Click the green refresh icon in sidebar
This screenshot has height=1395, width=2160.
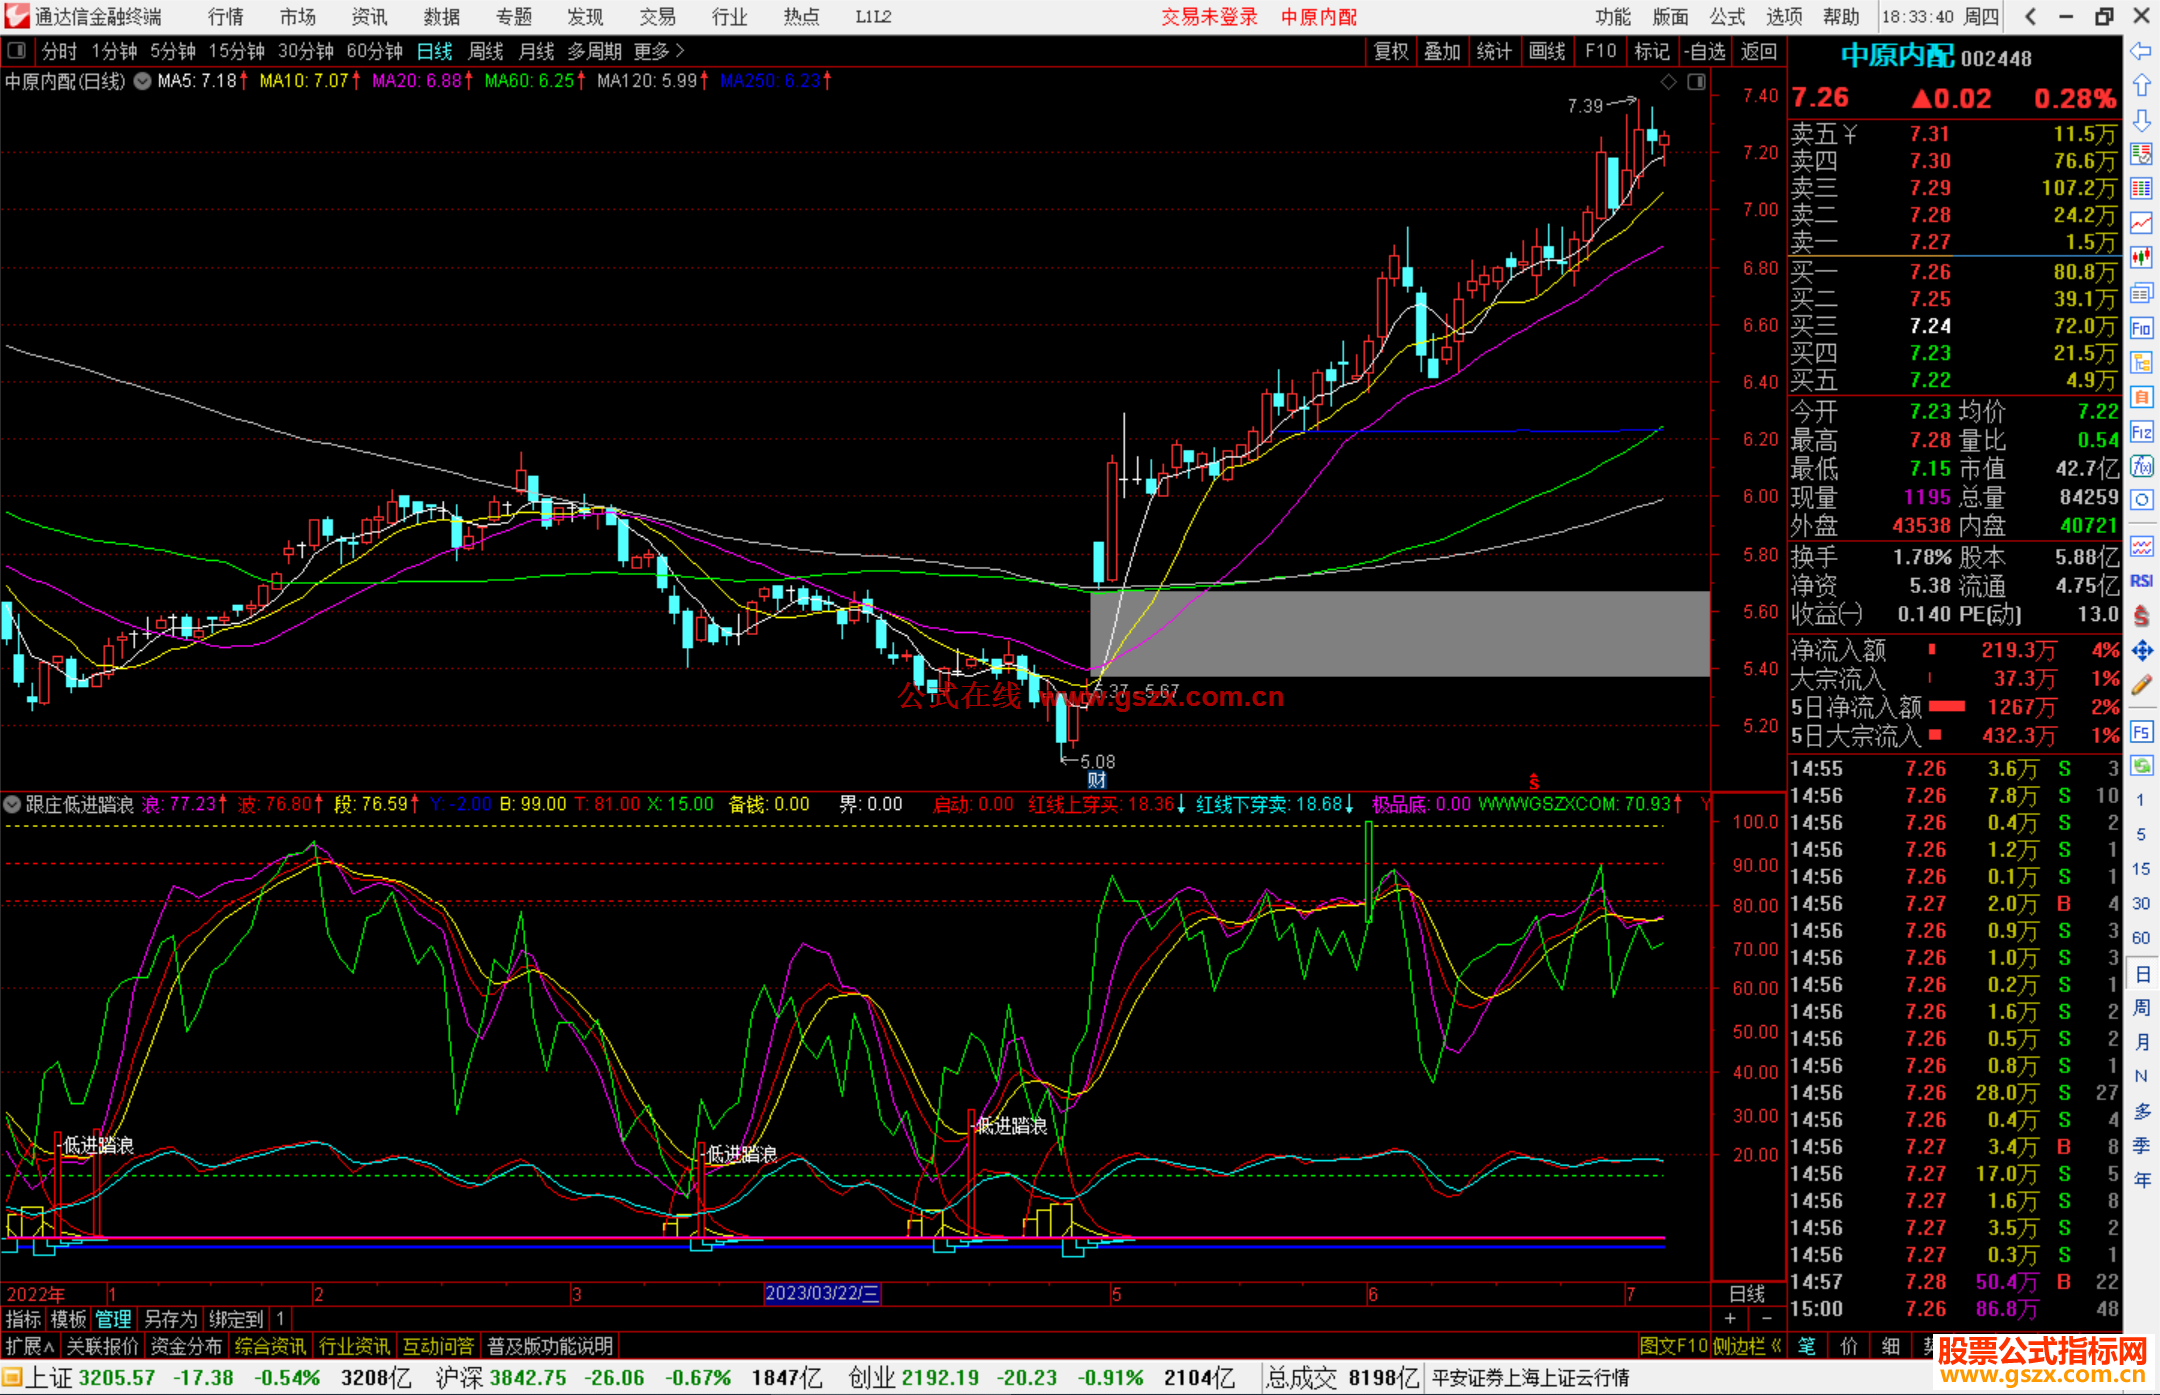[x=2141, y=766]
